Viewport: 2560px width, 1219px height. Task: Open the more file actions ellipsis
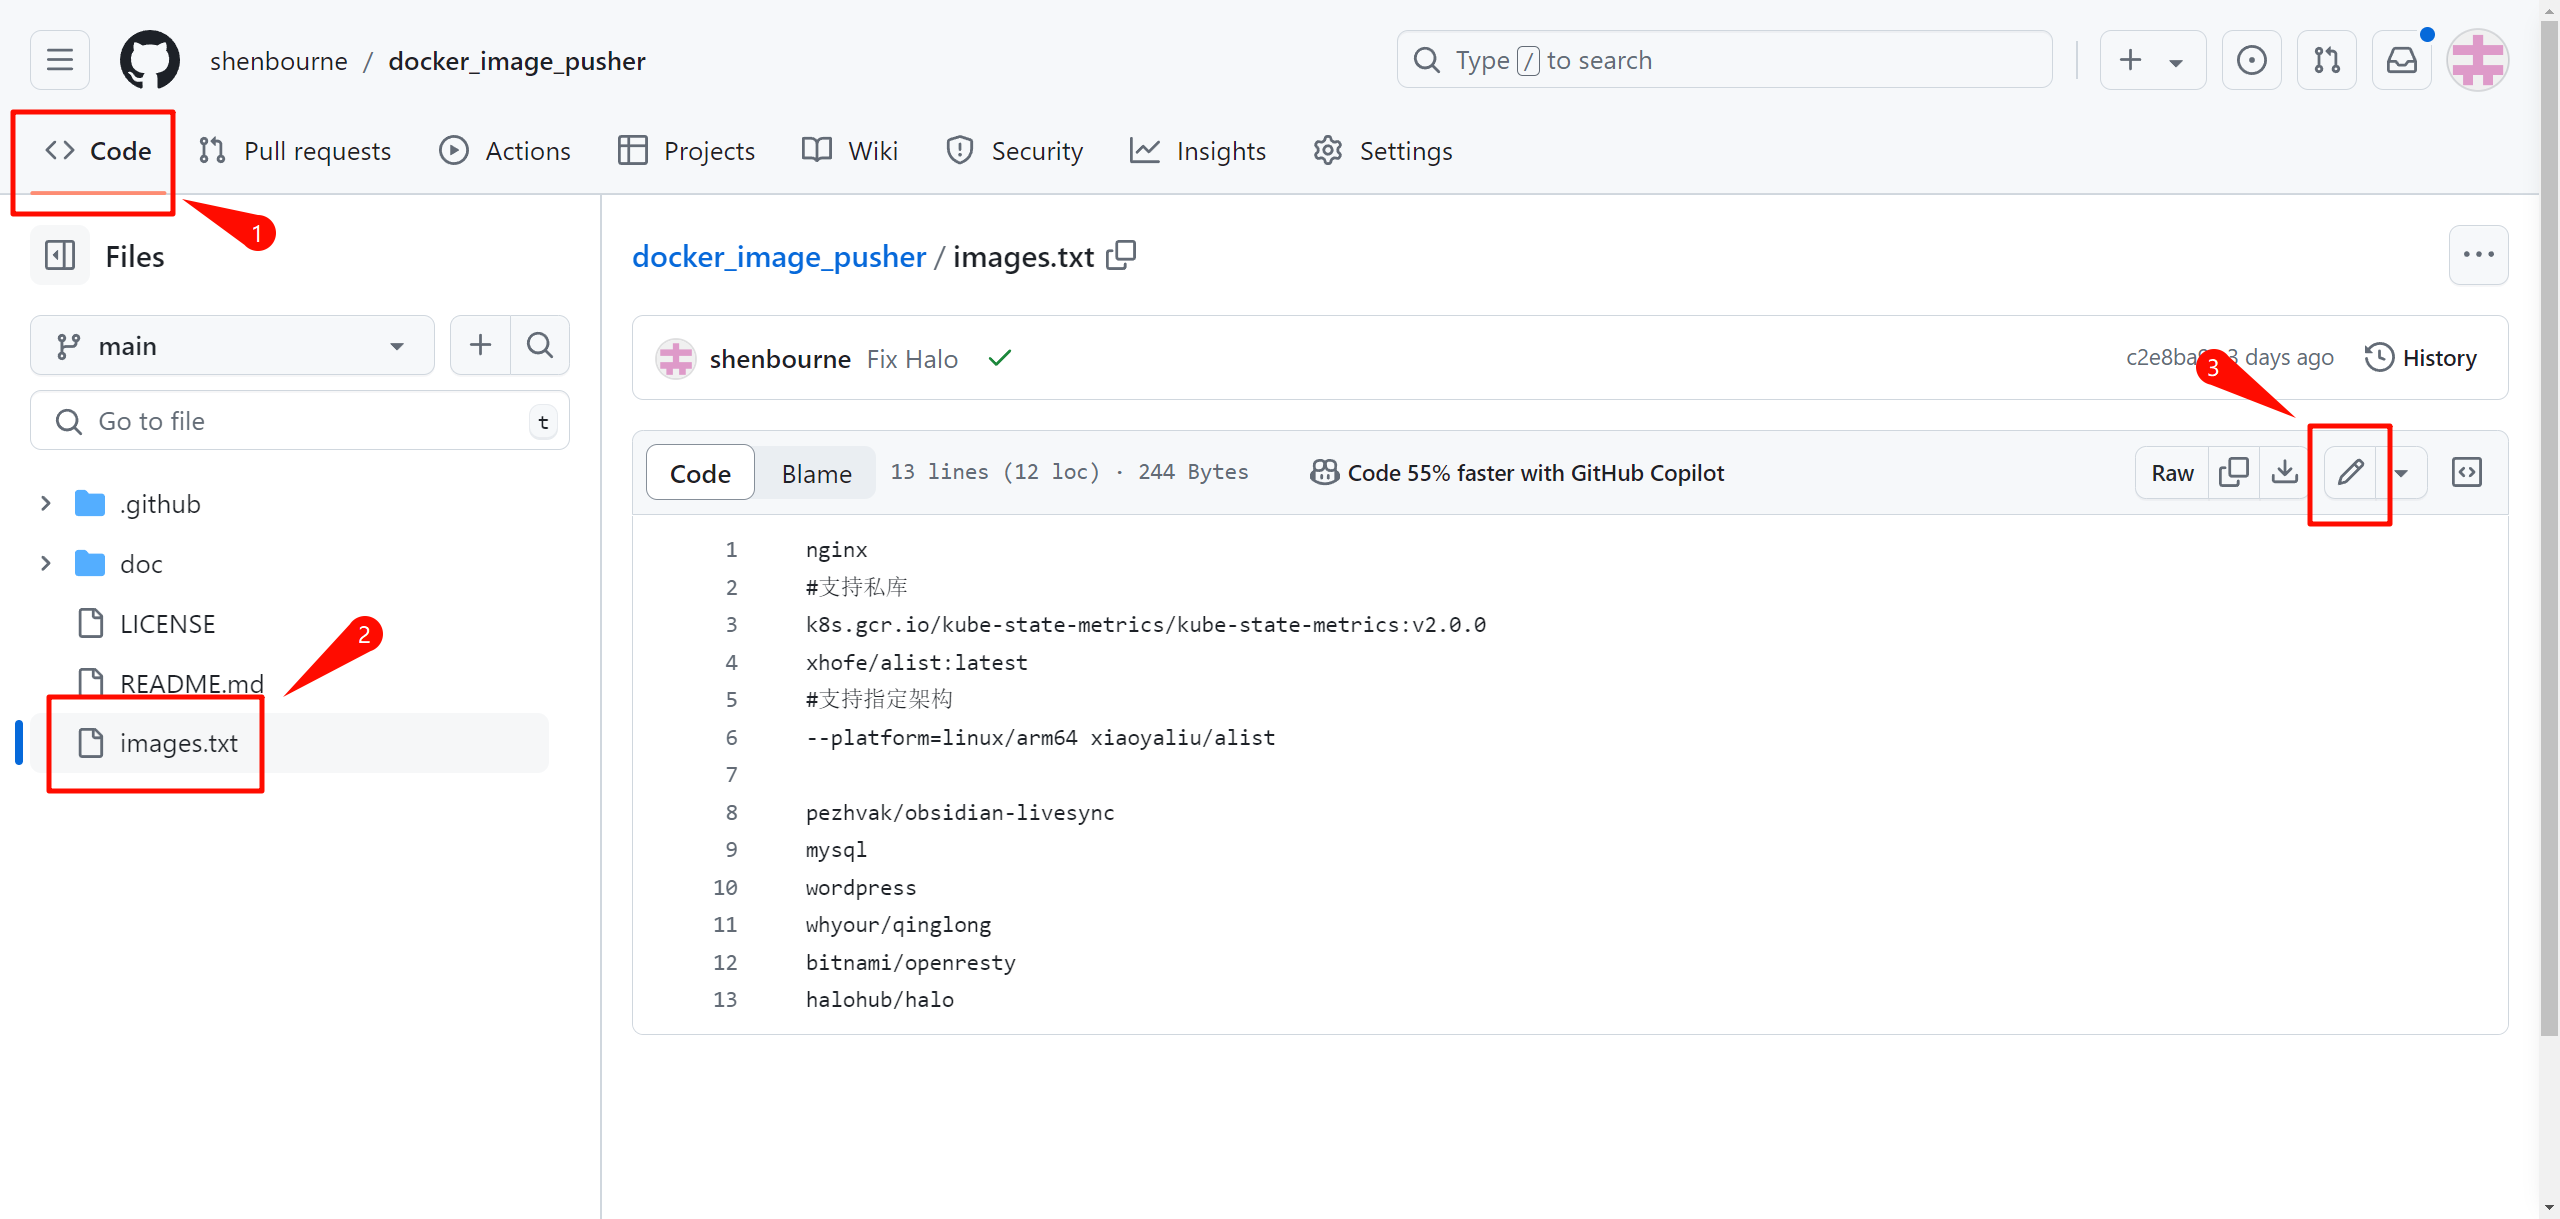pyautogui.click(x=2478, y=255)
